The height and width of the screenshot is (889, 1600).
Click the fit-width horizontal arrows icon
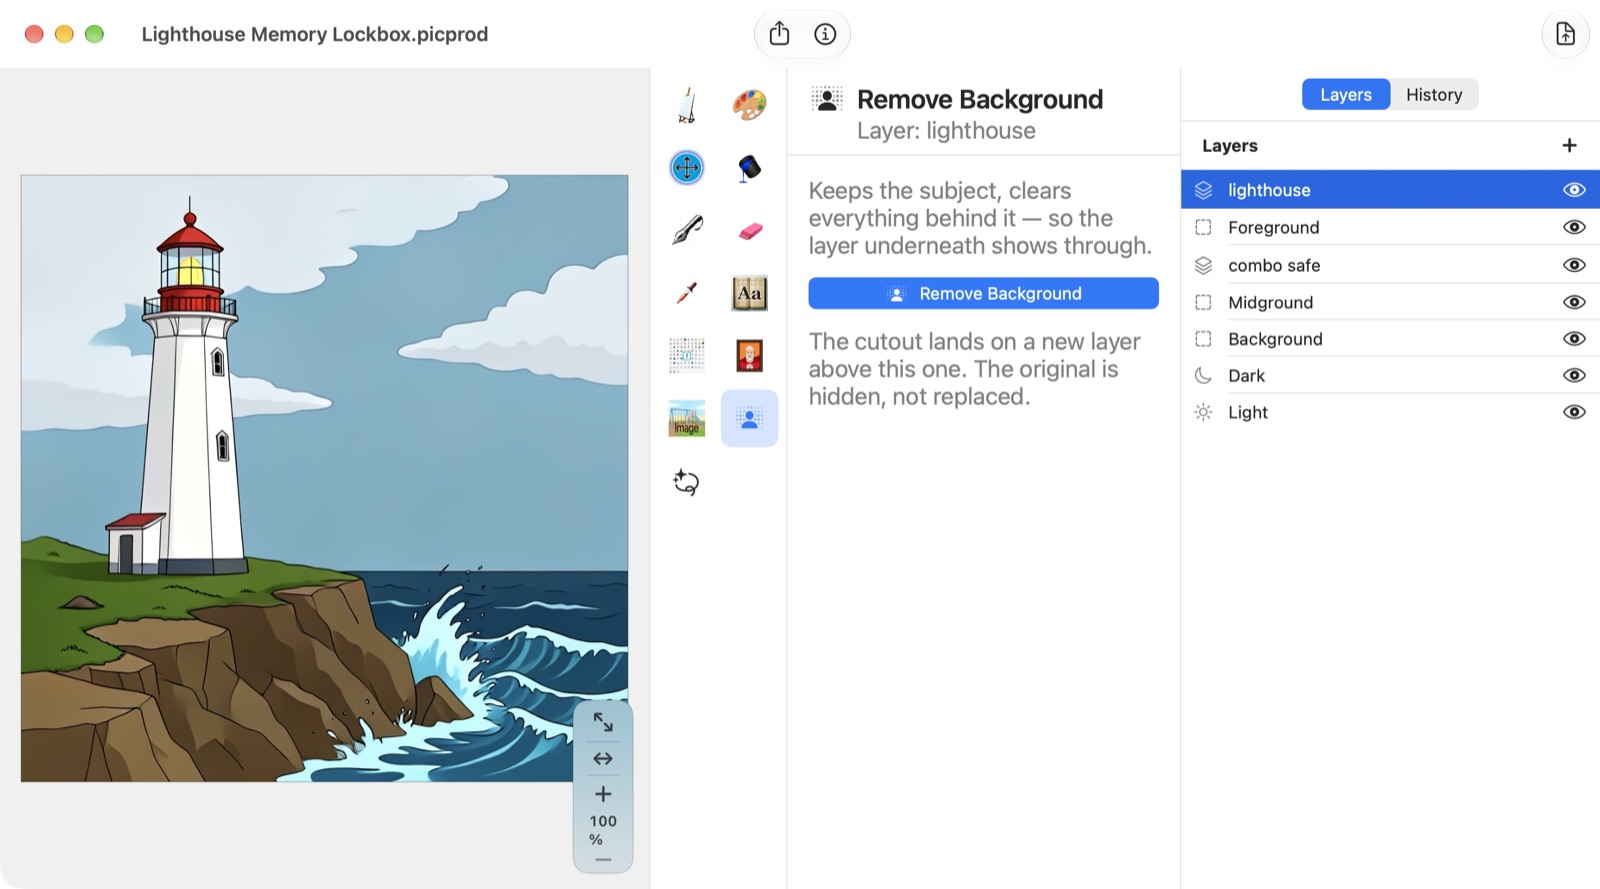(x=603, y=759)
